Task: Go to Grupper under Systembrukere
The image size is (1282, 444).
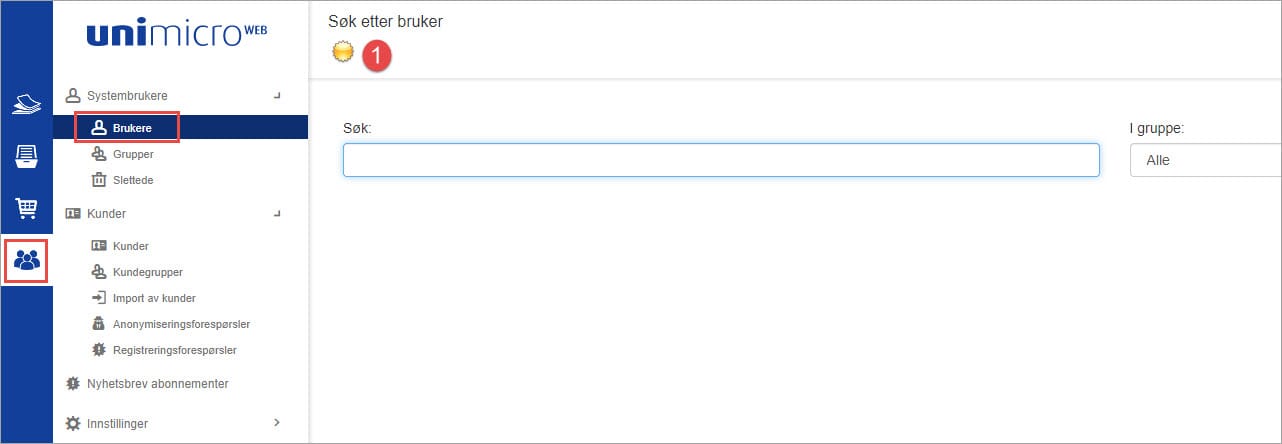Action: (x=132, y=154)
